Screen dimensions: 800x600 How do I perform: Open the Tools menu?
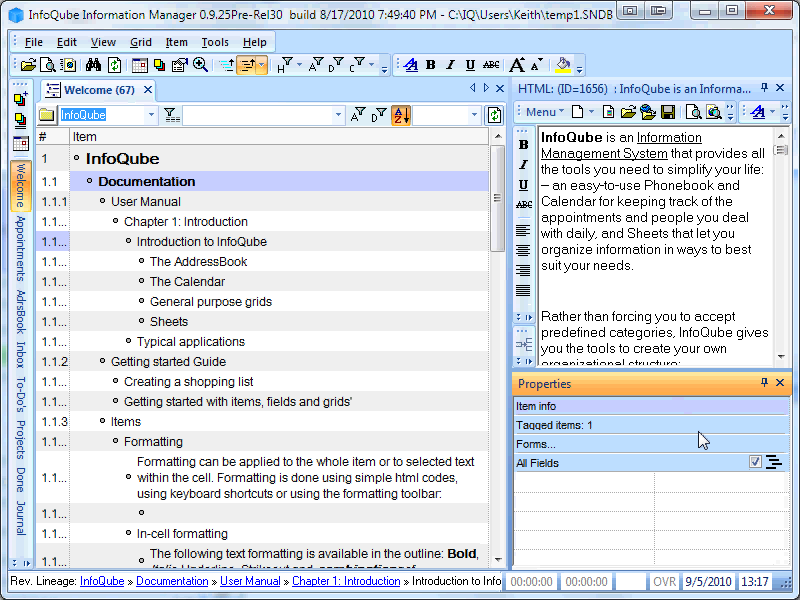[215, 42]
